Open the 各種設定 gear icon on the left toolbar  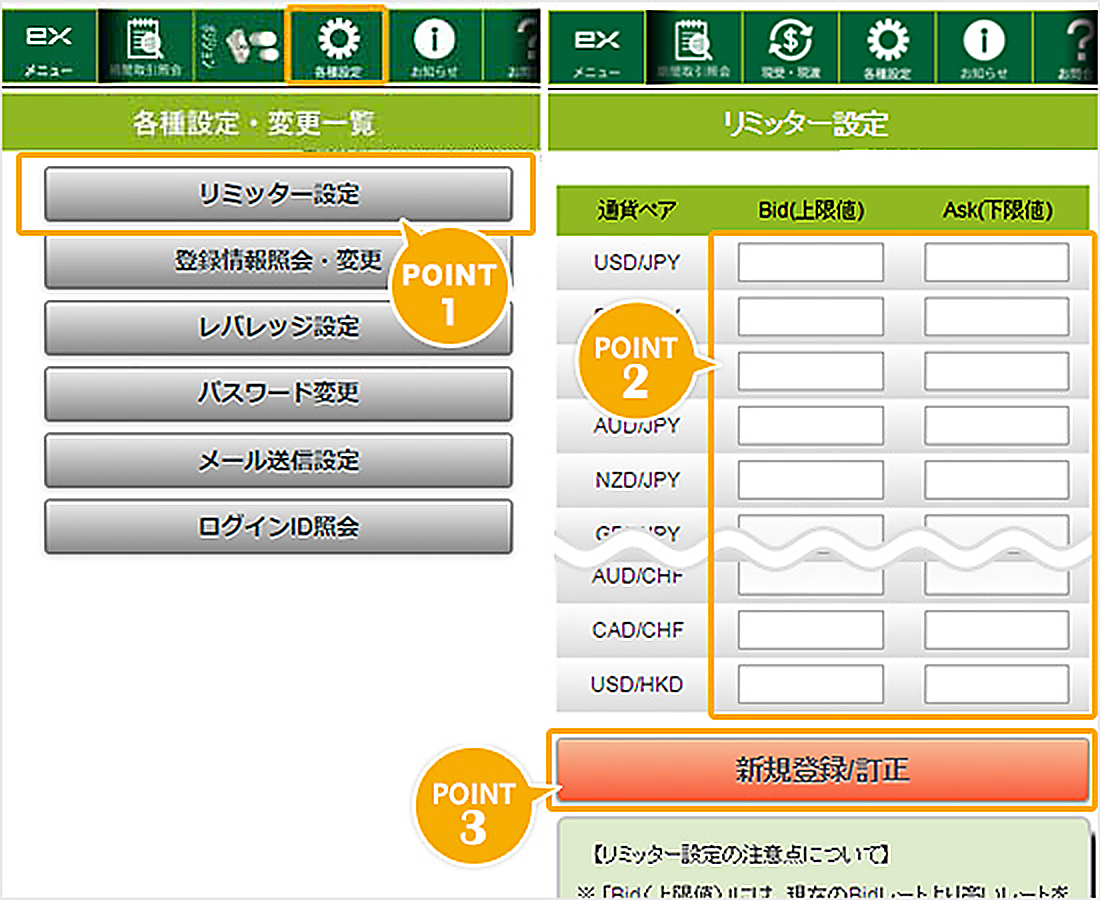tap(338, 44)
